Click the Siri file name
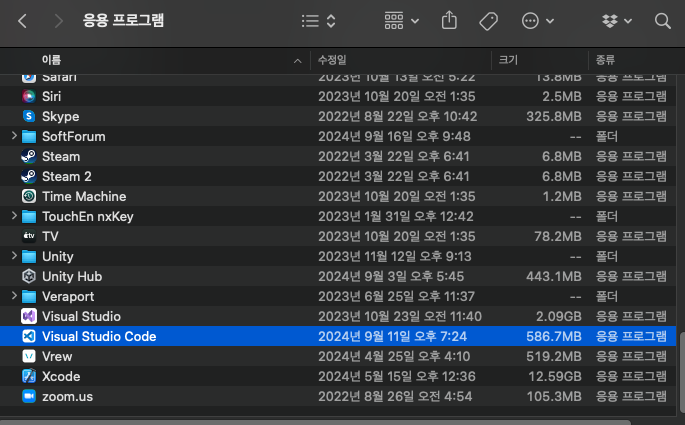This screenshot has height=425, width=685. 52,96
